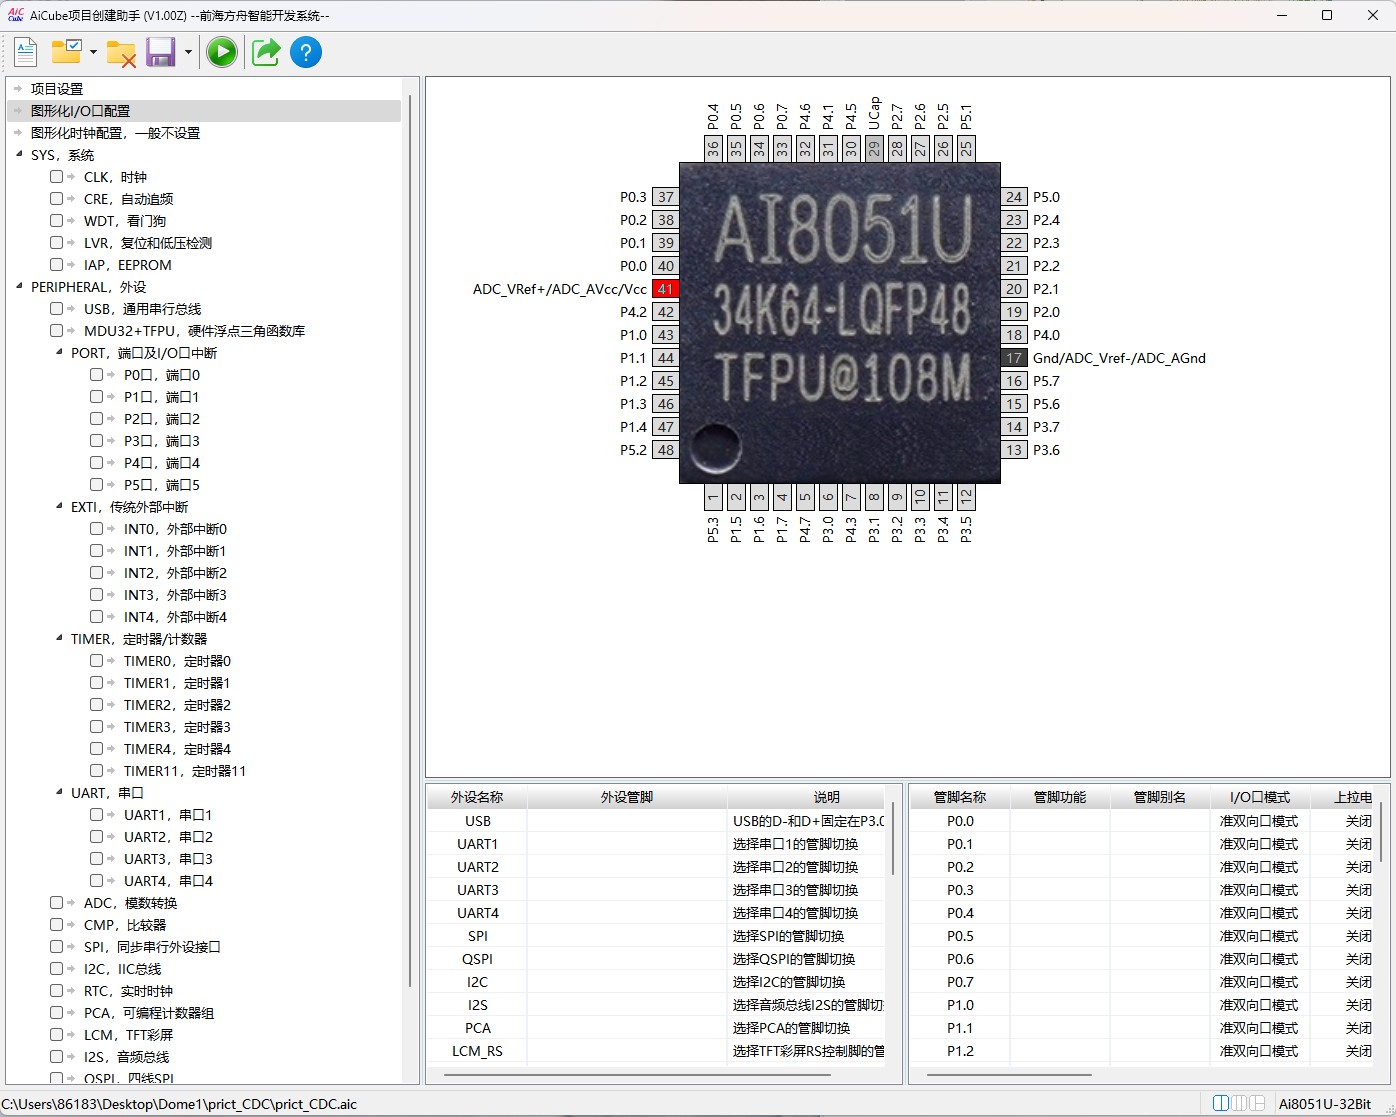Open the dropdown arrow beside the save icon

click(188, 53)
